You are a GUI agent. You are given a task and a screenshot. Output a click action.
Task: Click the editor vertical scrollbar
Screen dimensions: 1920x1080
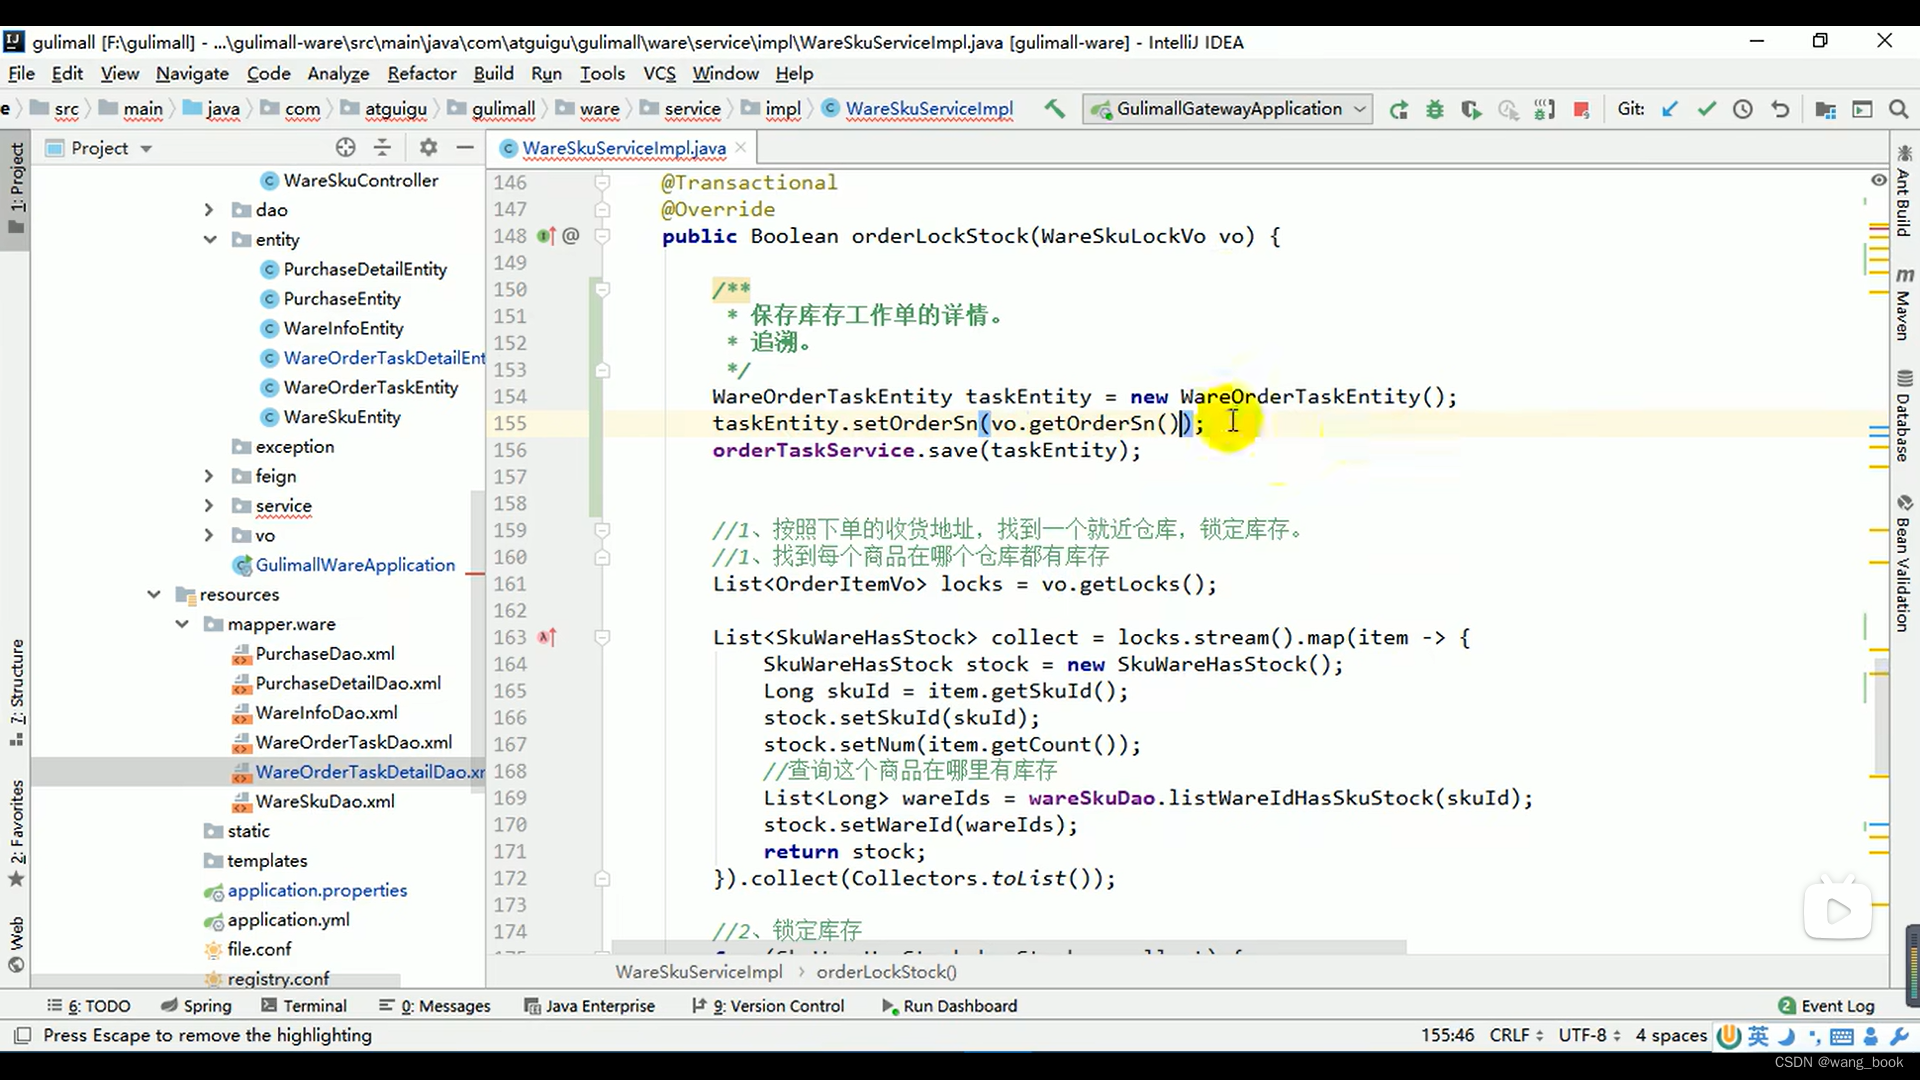coord(1882,715)
